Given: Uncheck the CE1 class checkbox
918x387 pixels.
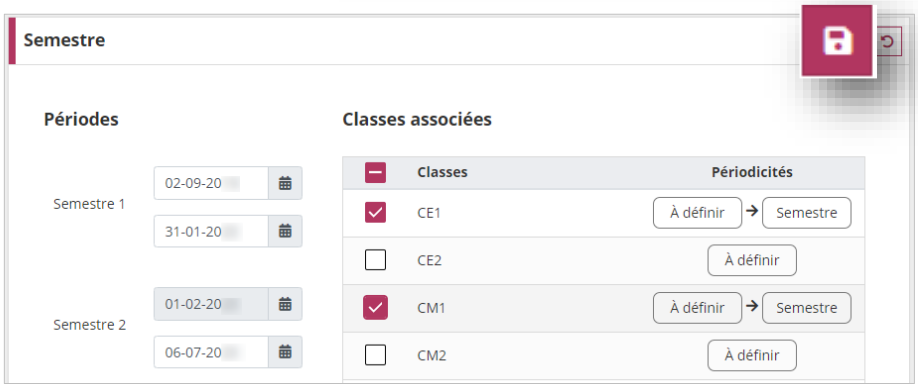Looking at the screenshot, I should (x=375, y=213).
